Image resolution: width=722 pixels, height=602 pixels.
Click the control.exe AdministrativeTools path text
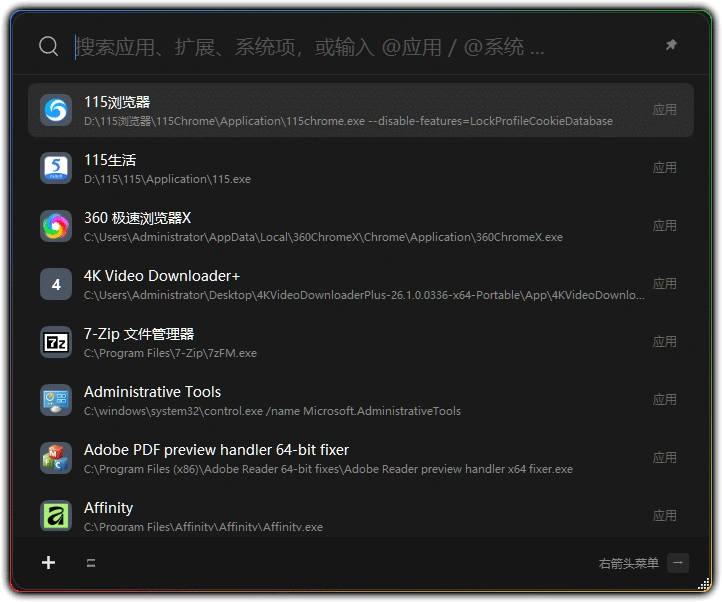(x=272, y=411)
